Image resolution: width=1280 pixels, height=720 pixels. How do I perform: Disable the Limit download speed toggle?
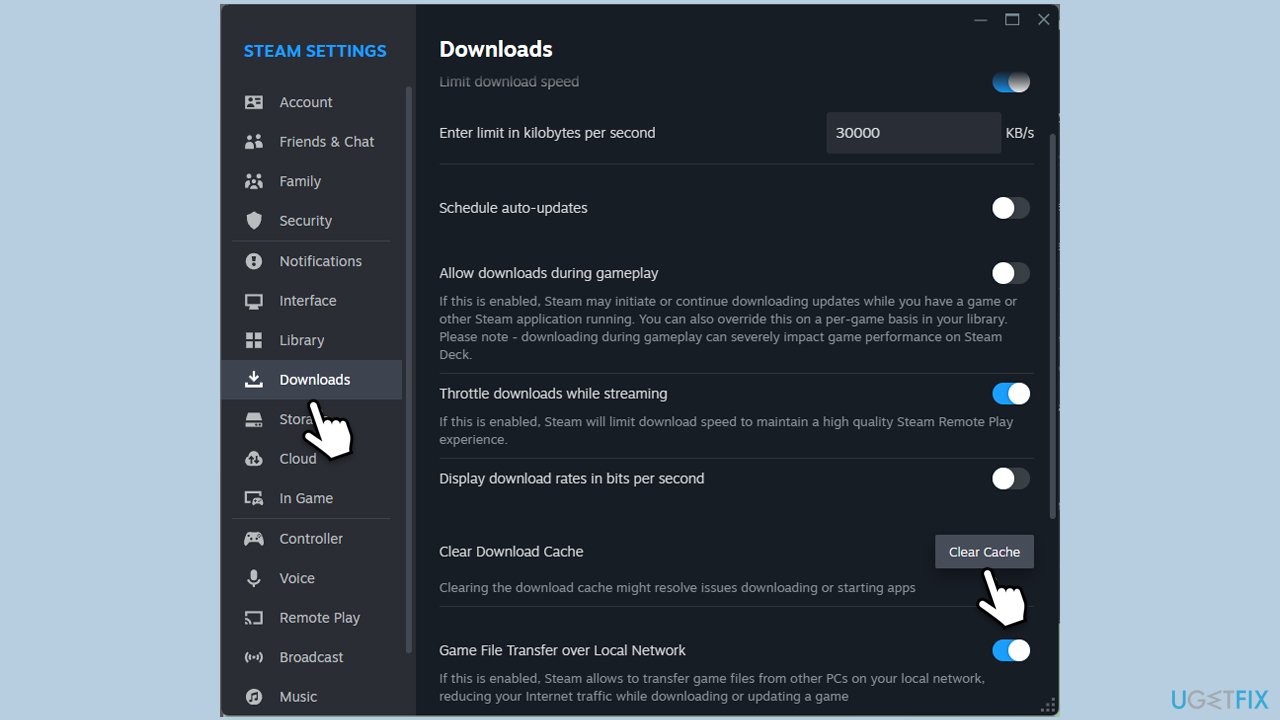(1010, 82)
